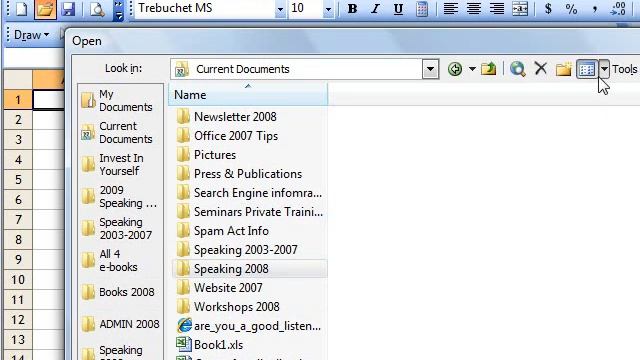Select row header 5 in the worksheet
Viewport: 640px width, 360px height.
point(18,180)
